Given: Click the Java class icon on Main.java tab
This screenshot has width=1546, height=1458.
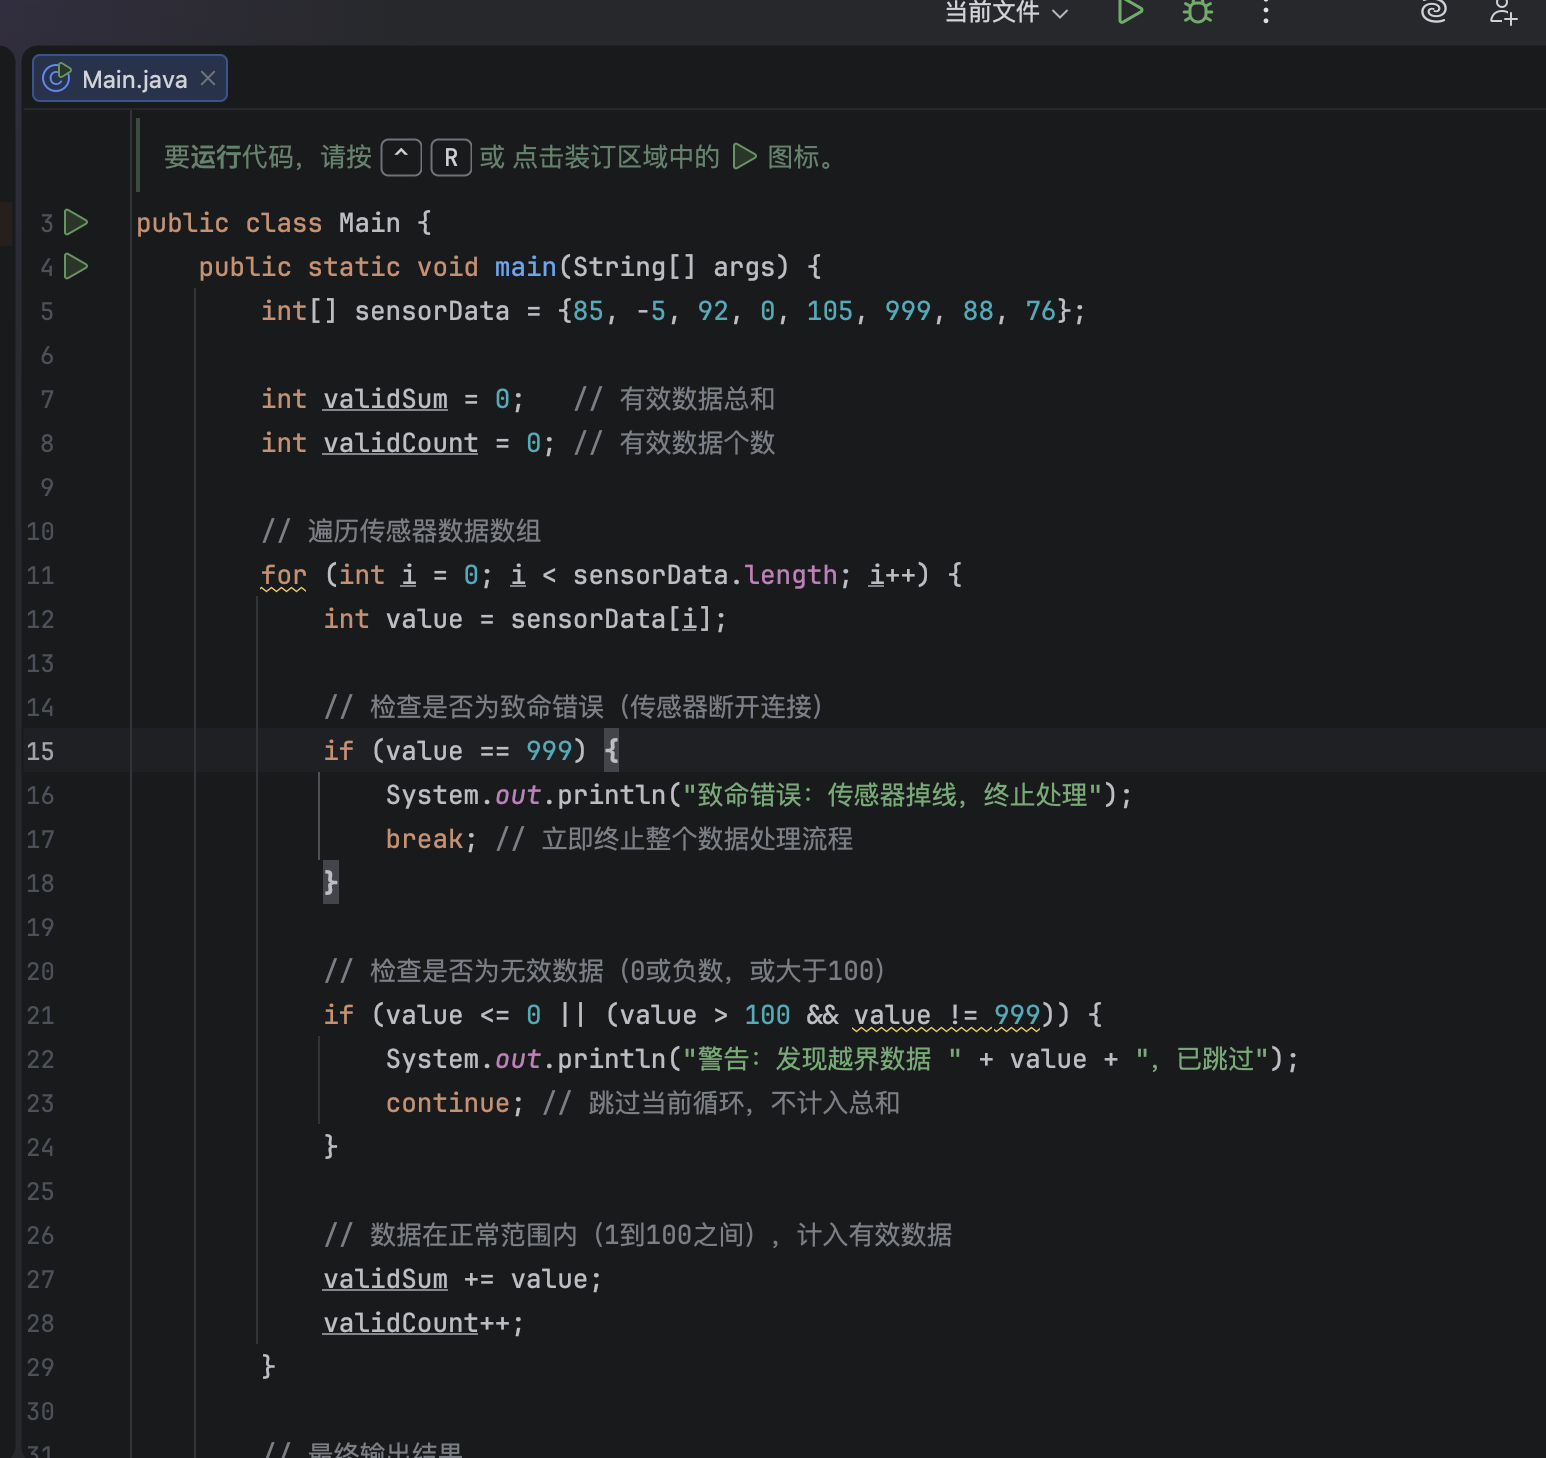Looking at the screenshot, I should (57, 78).
